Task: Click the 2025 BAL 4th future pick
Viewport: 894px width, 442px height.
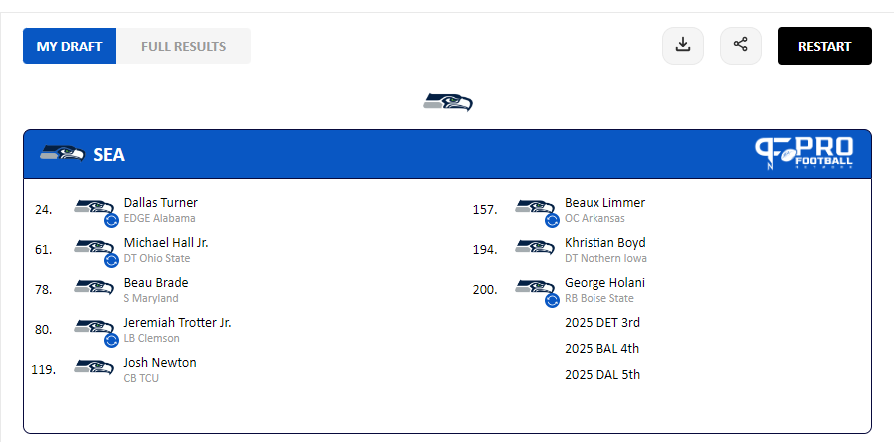Action: [x=602, y=349]
